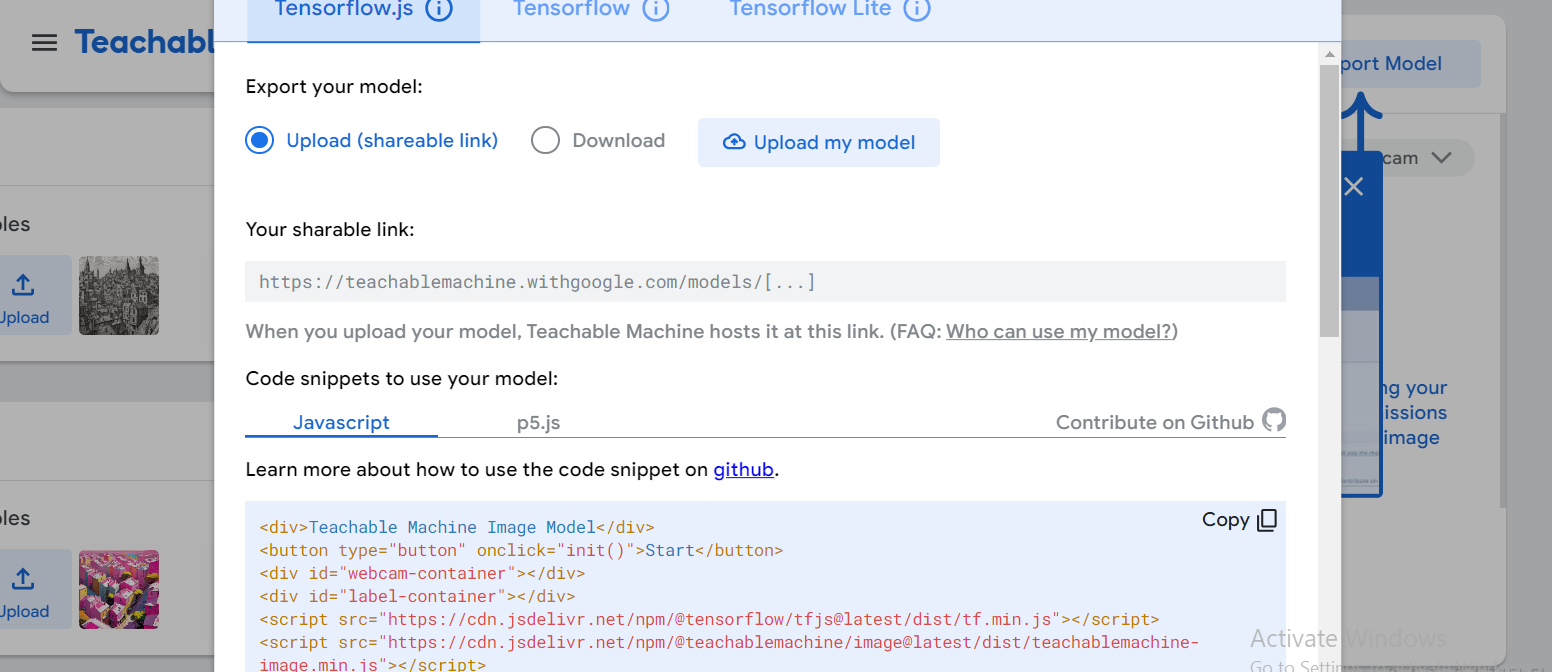Select the Javascript code snippet tab
Screen dimensions: 1552x672
click(341, 422)
